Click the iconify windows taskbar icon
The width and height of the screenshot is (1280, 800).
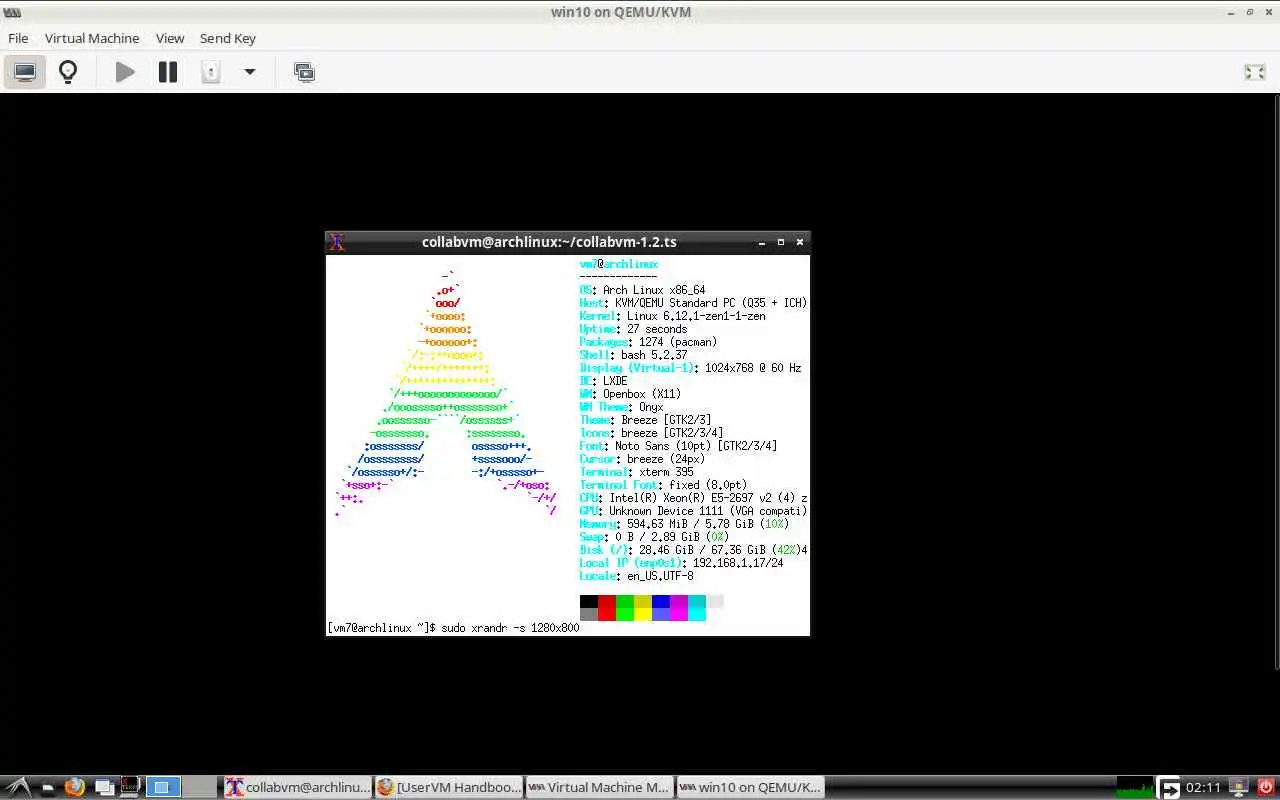(104, 787)
